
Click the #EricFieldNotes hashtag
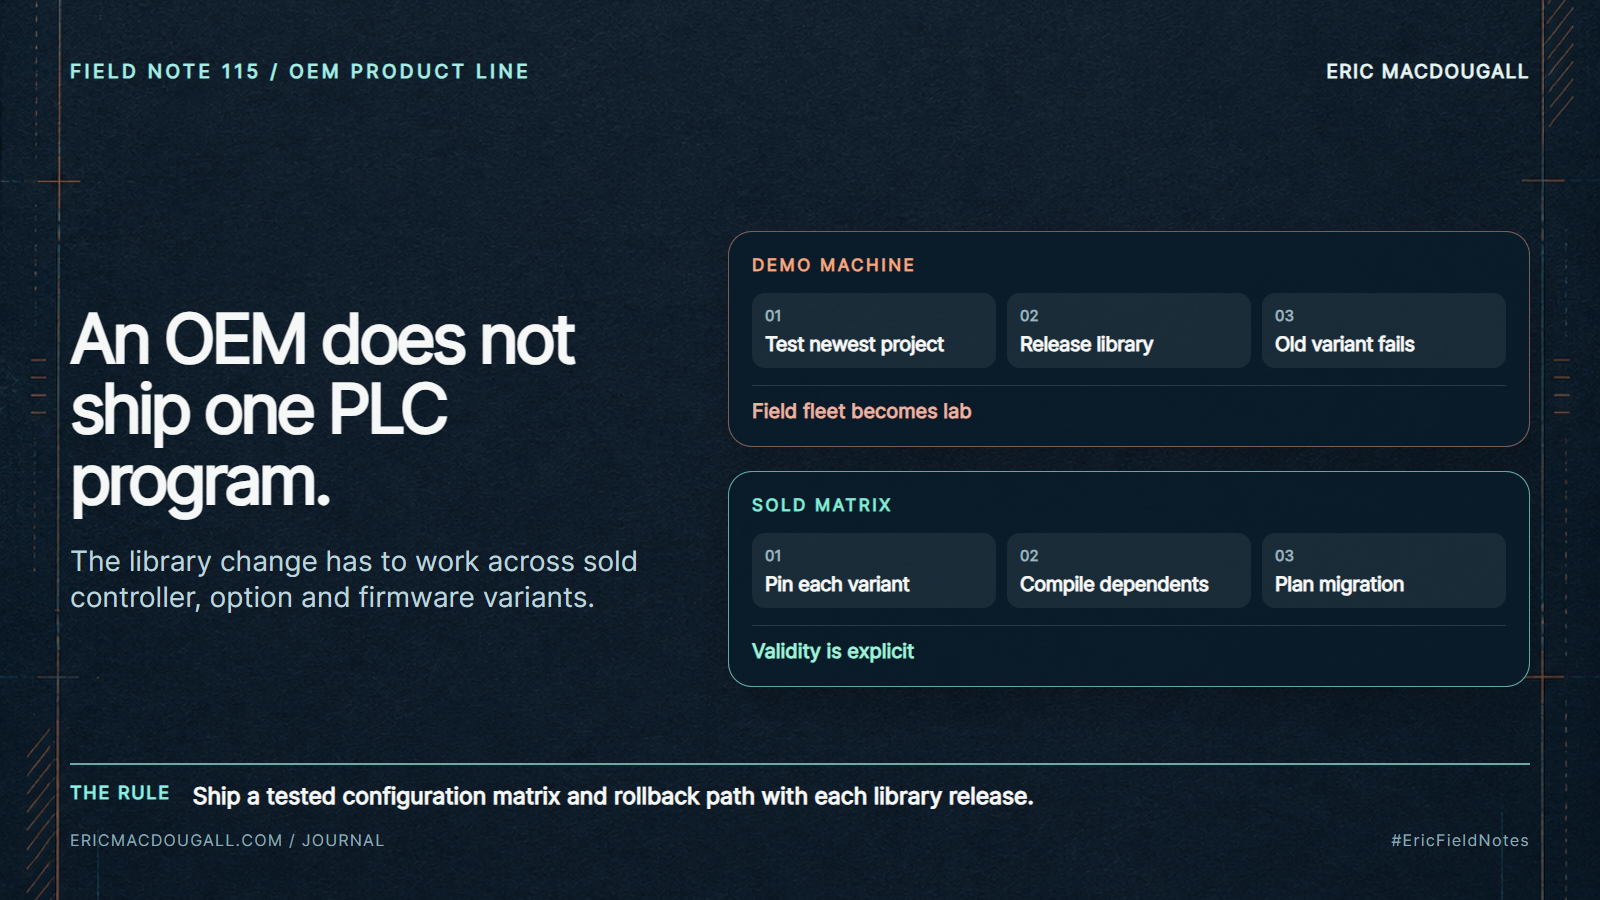(1459, 840)
